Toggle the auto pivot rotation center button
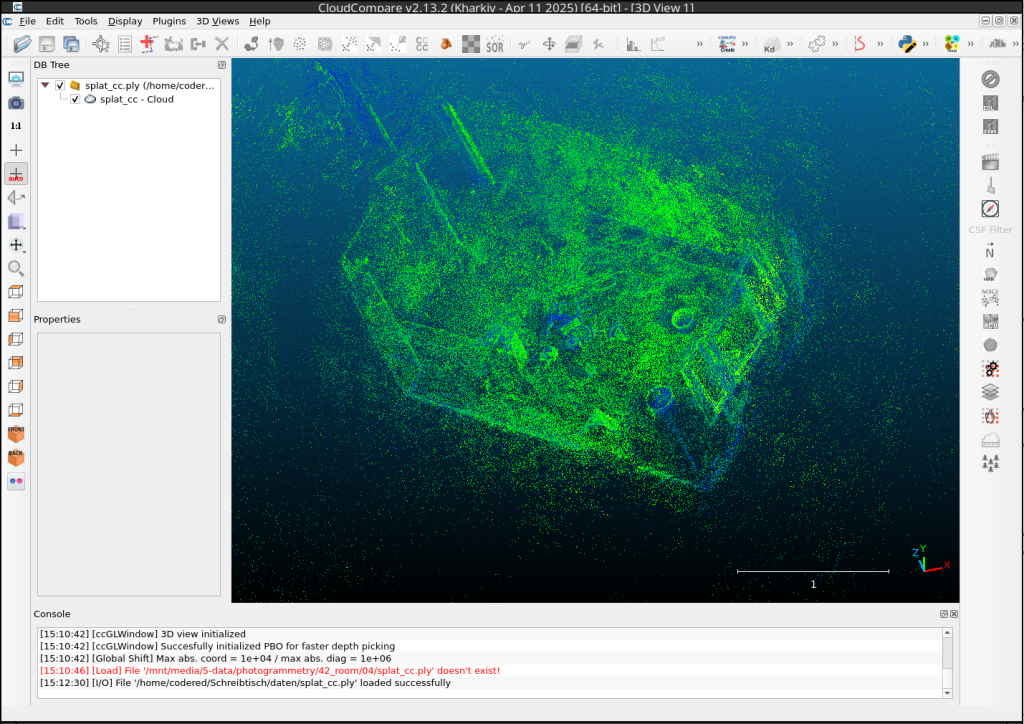Image resolution: width=1024 pixels, height=724 pixels. [16, 174]
